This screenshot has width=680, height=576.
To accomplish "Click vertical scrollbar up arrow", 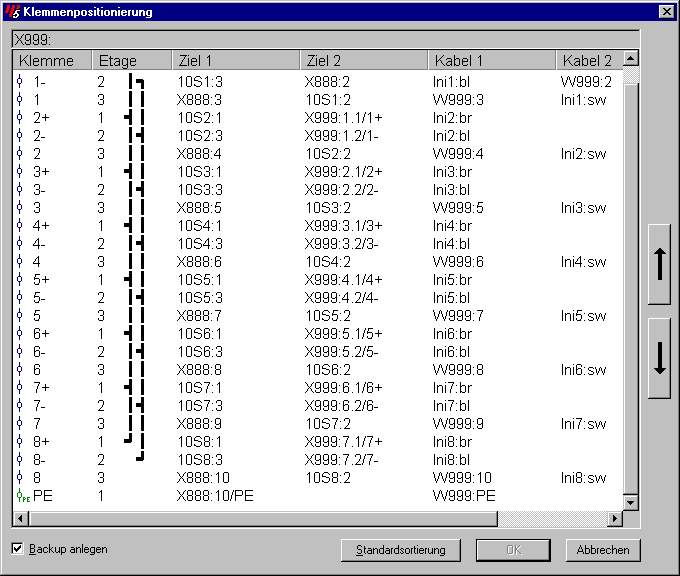I will click(631, 58).
